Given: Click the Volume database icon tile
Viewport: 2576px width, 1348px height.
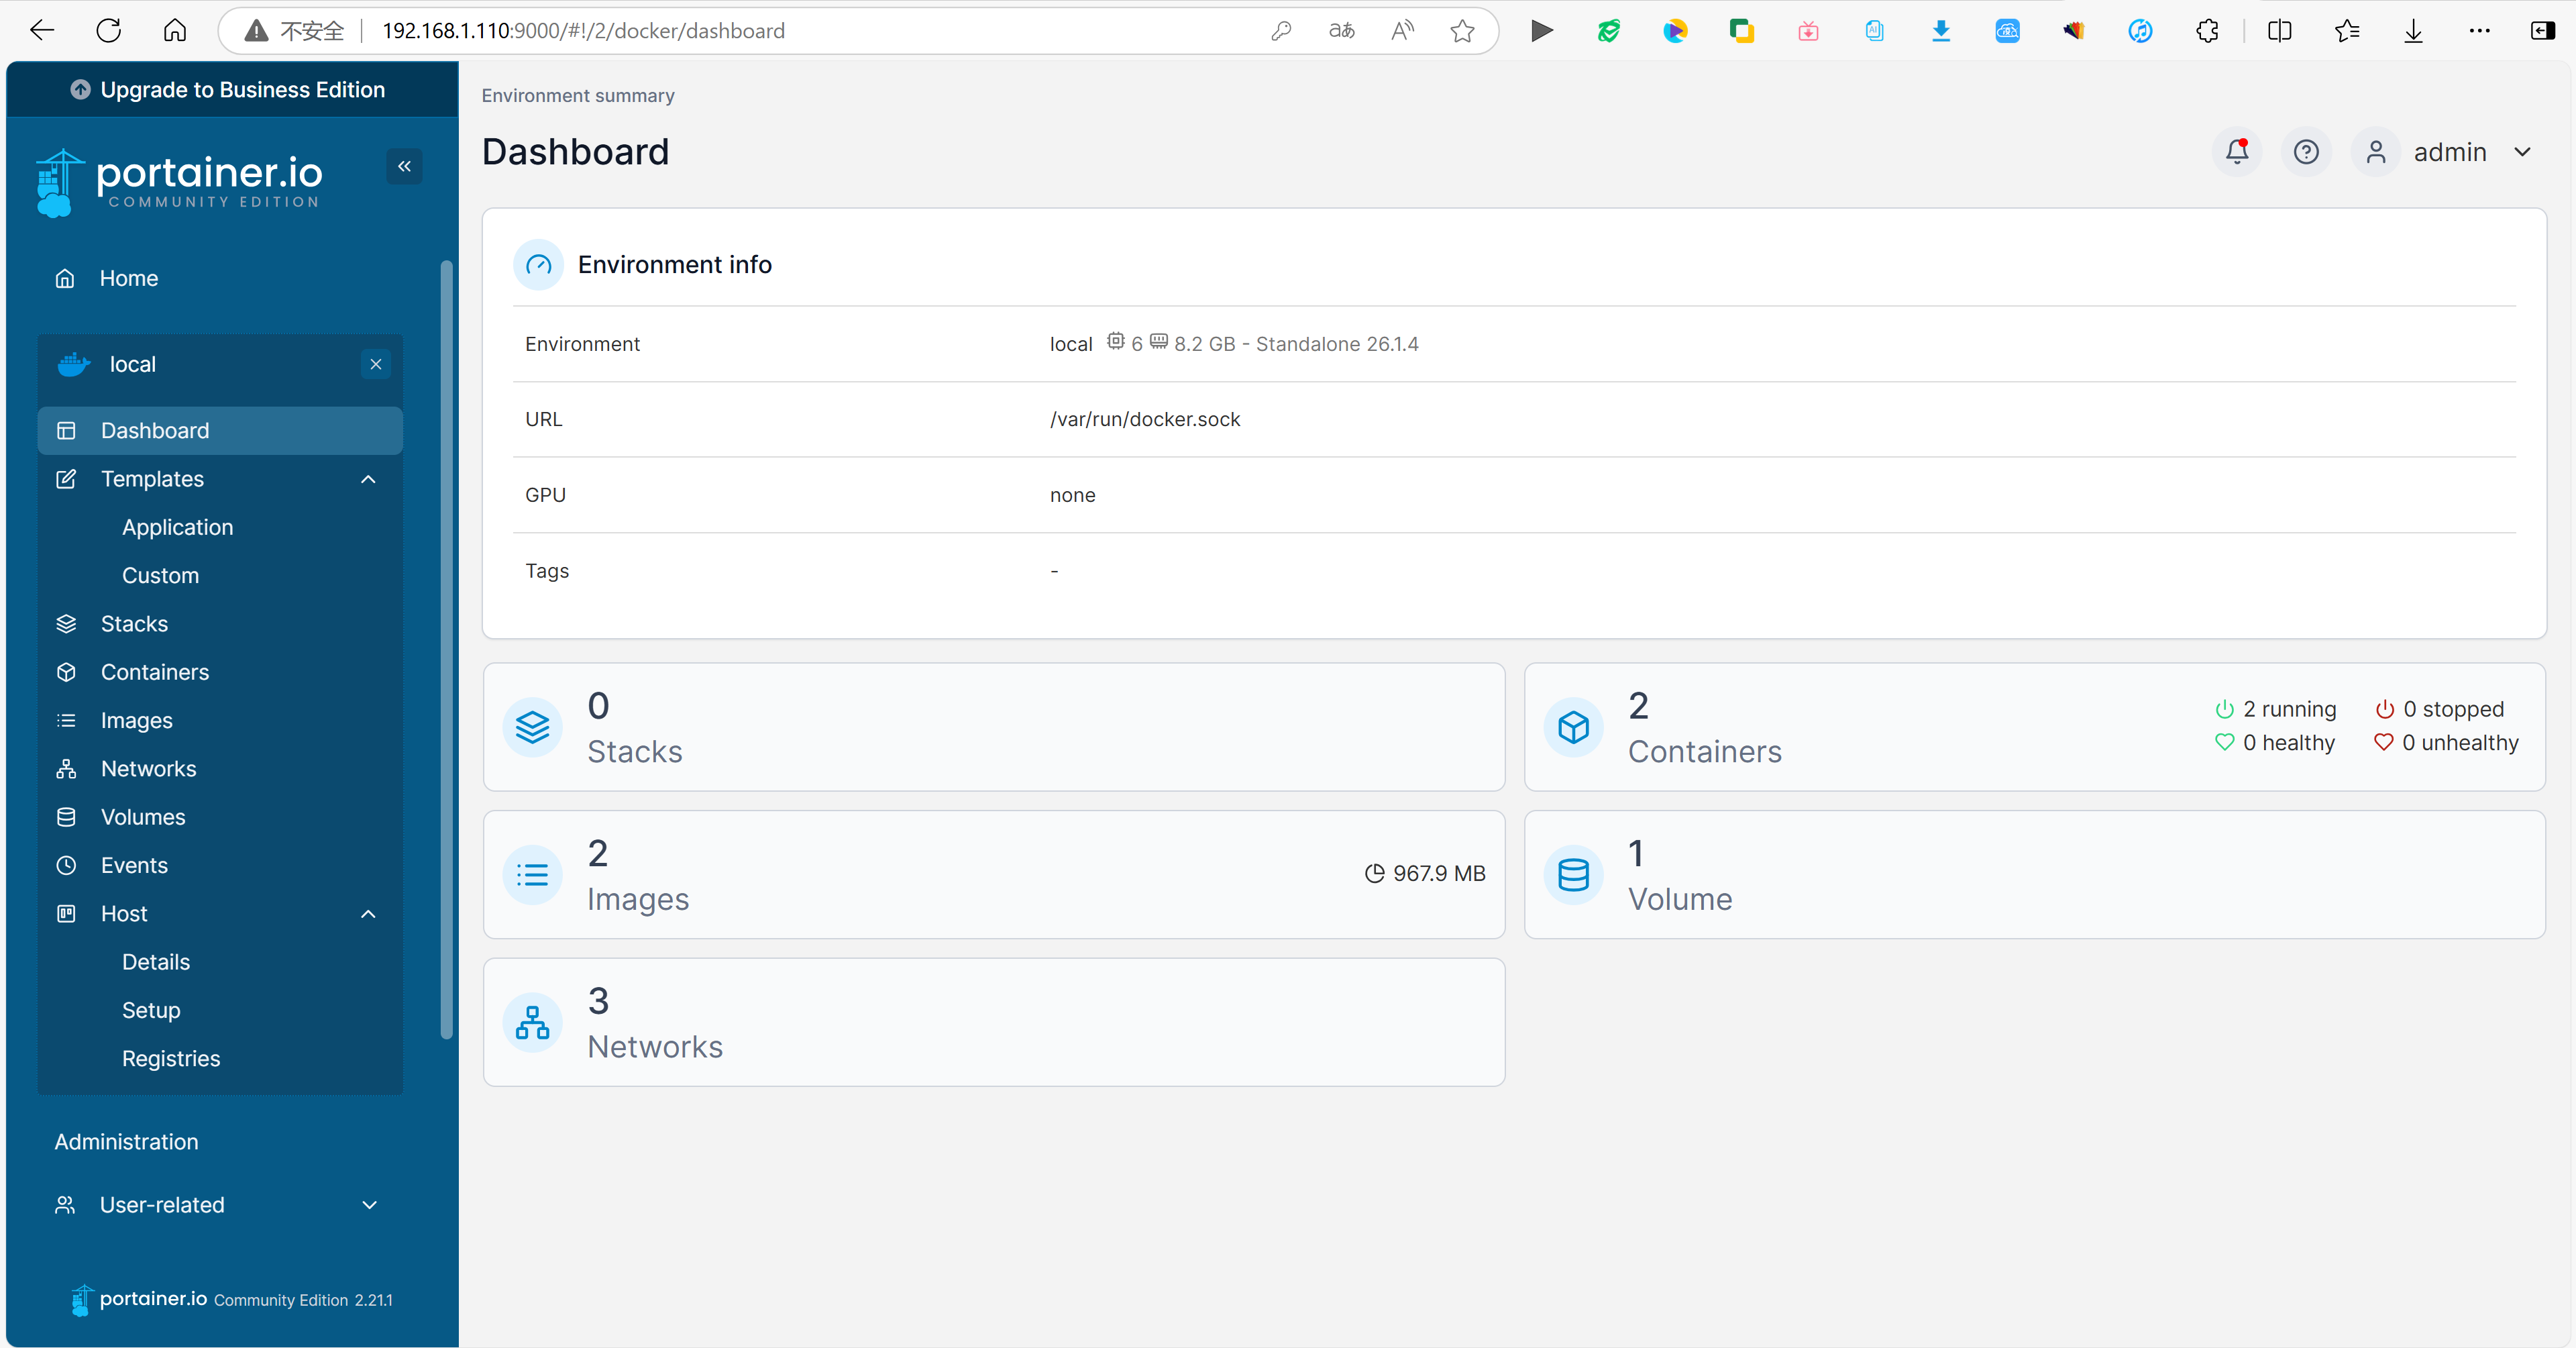Looking at the screenshot, I should [1573, 875].
